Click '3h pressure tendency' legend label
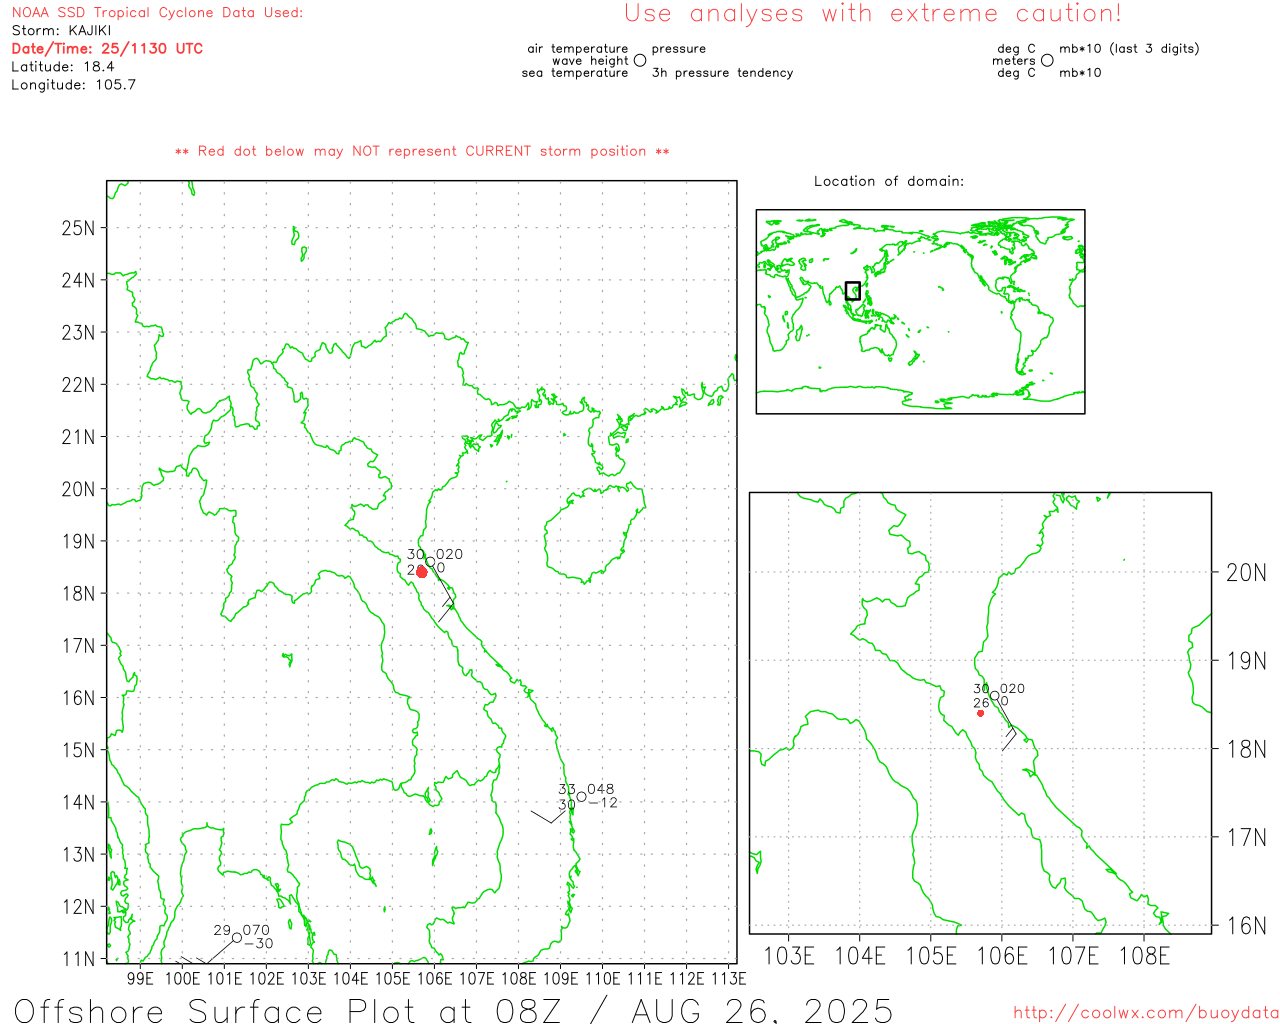The width and height of the screenshot is (1280, 1024). 723,73
